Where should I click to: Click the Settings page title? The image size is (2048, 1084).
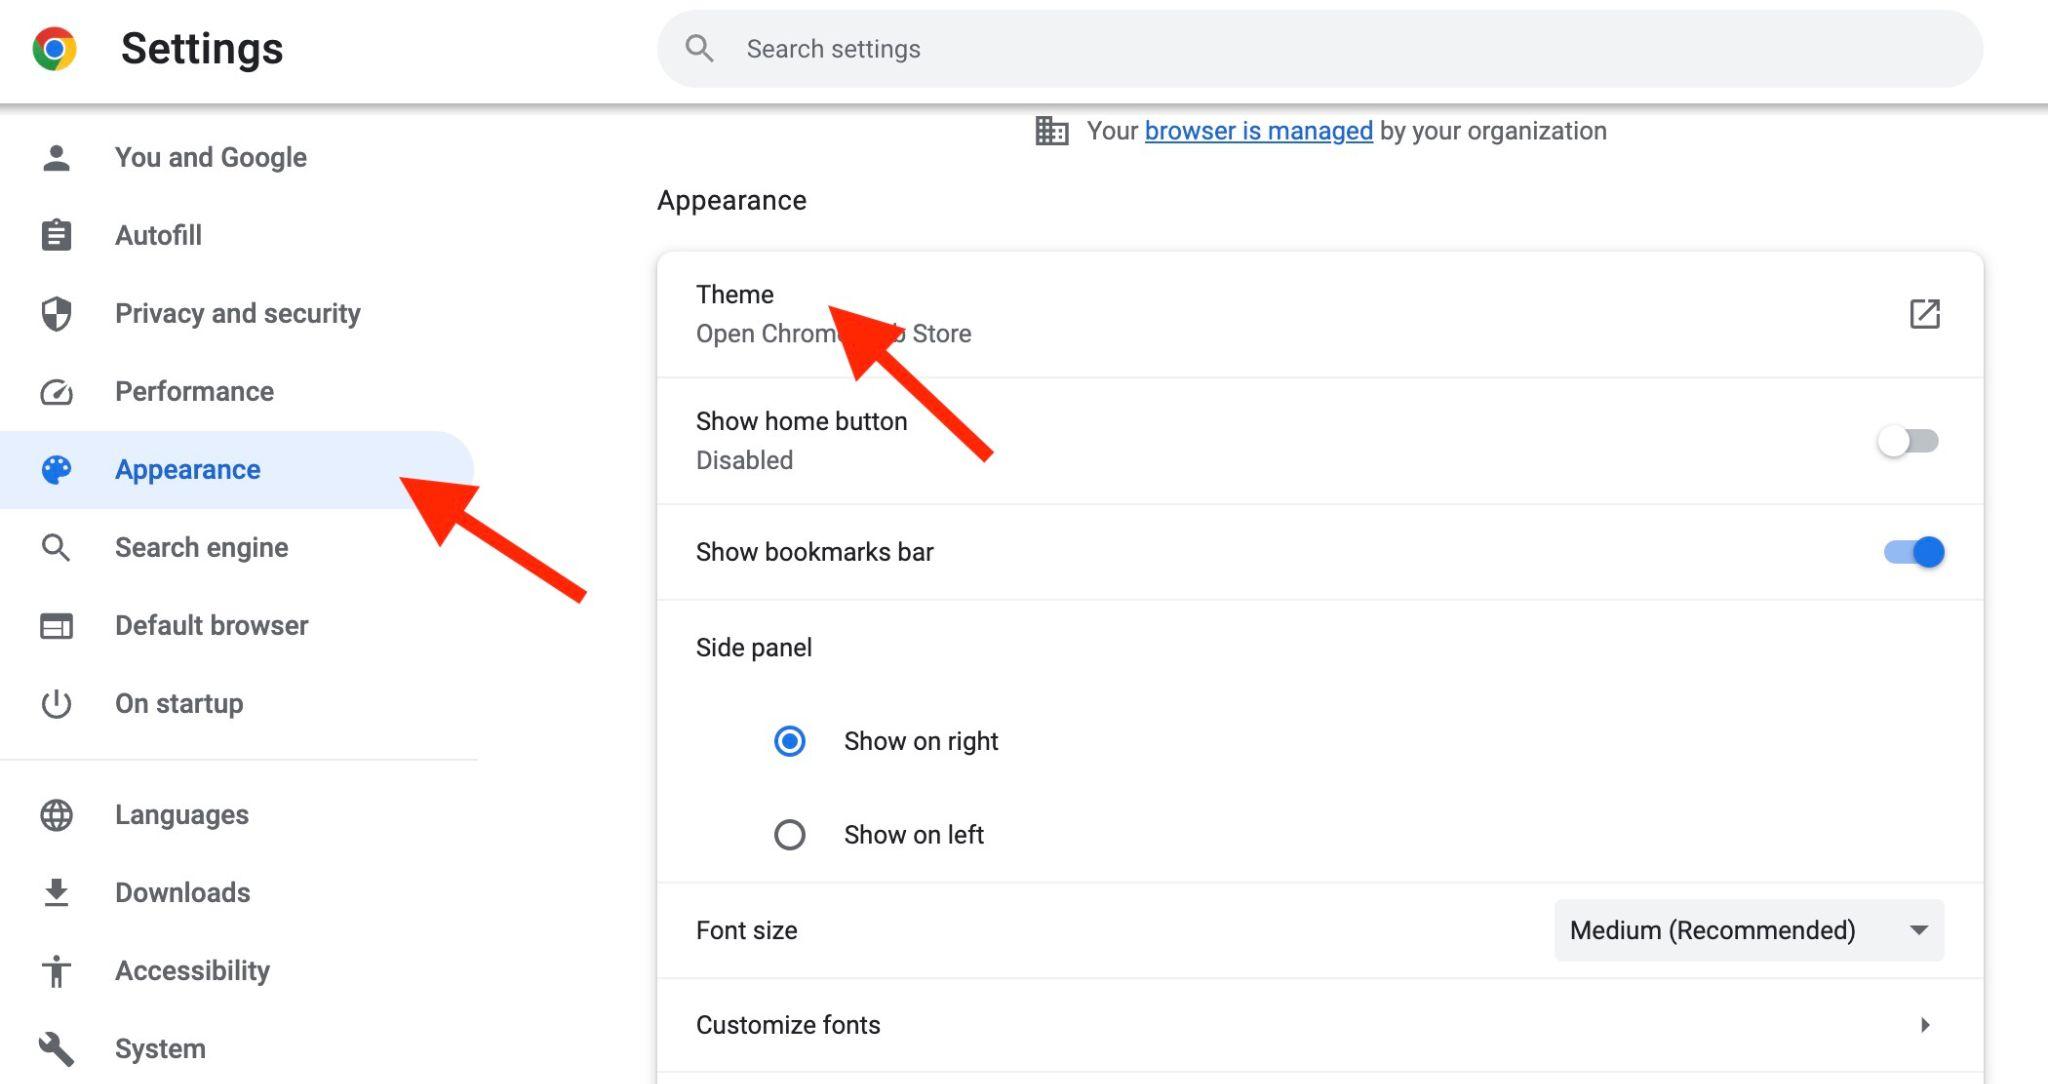(x=202, y=48)
